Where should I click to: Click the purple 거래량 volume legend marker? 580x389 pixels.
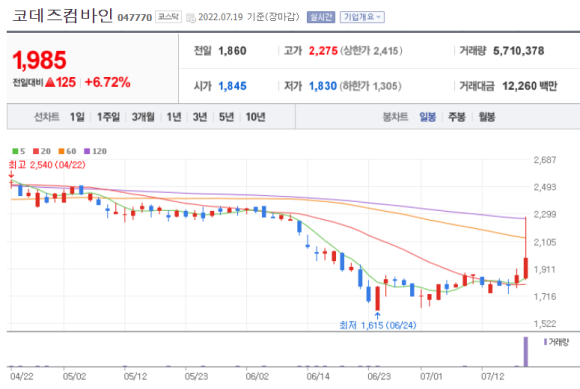tap(545, 342)
